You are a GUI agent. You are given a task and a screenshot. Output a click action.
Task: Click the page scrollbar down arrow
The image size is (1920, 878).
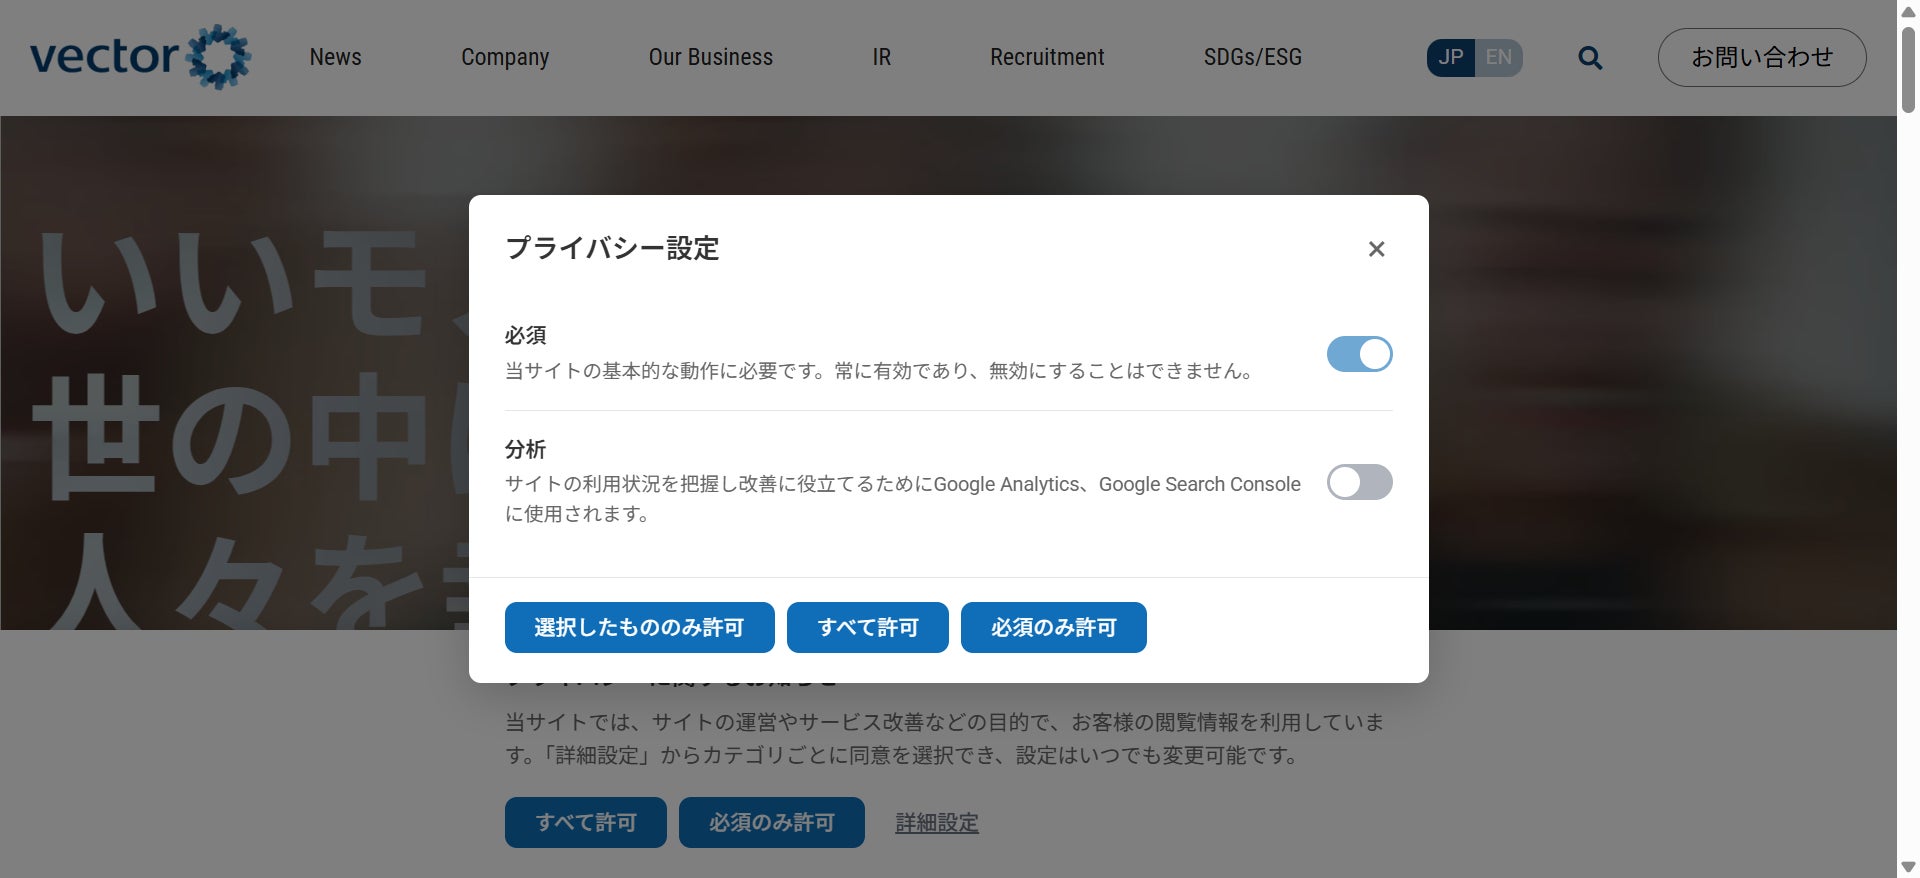coord(1908,867)
